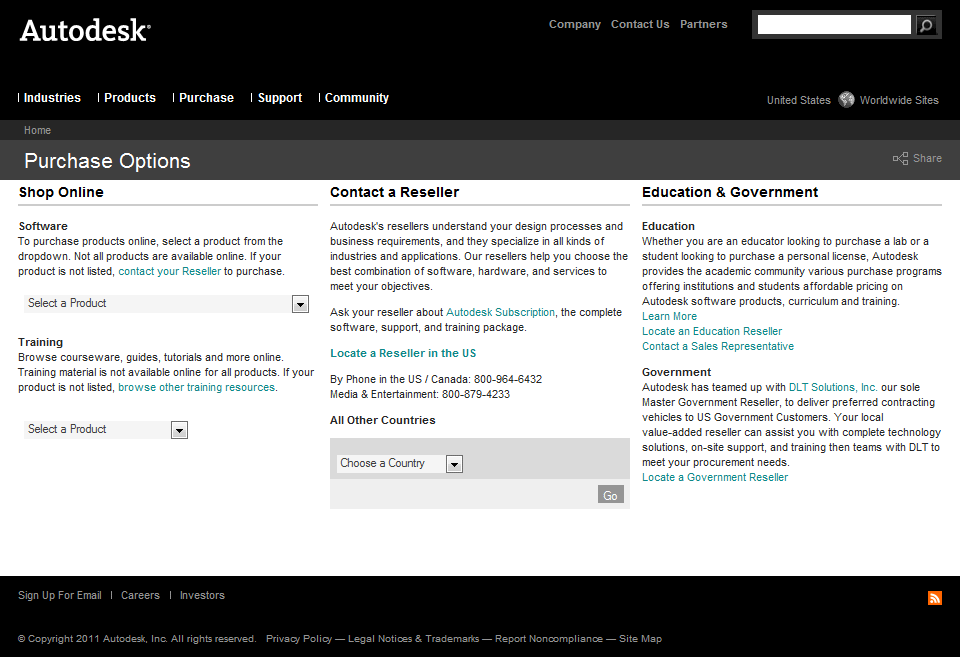Click the Purchase Options page heading
The width and height of the screenshot is (960, 657).
107,161
